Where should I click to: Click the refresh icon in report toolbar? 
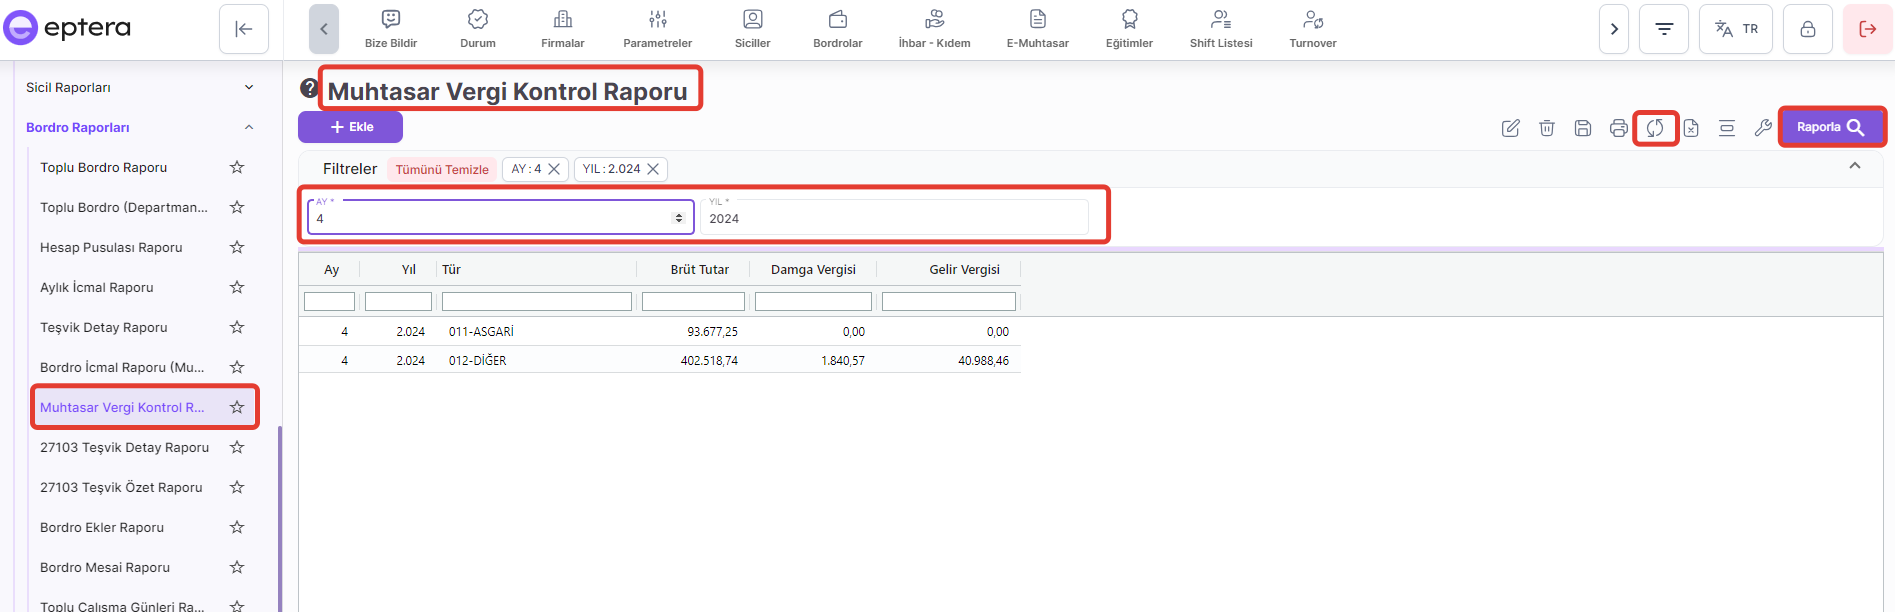[x=1655, y=128]
